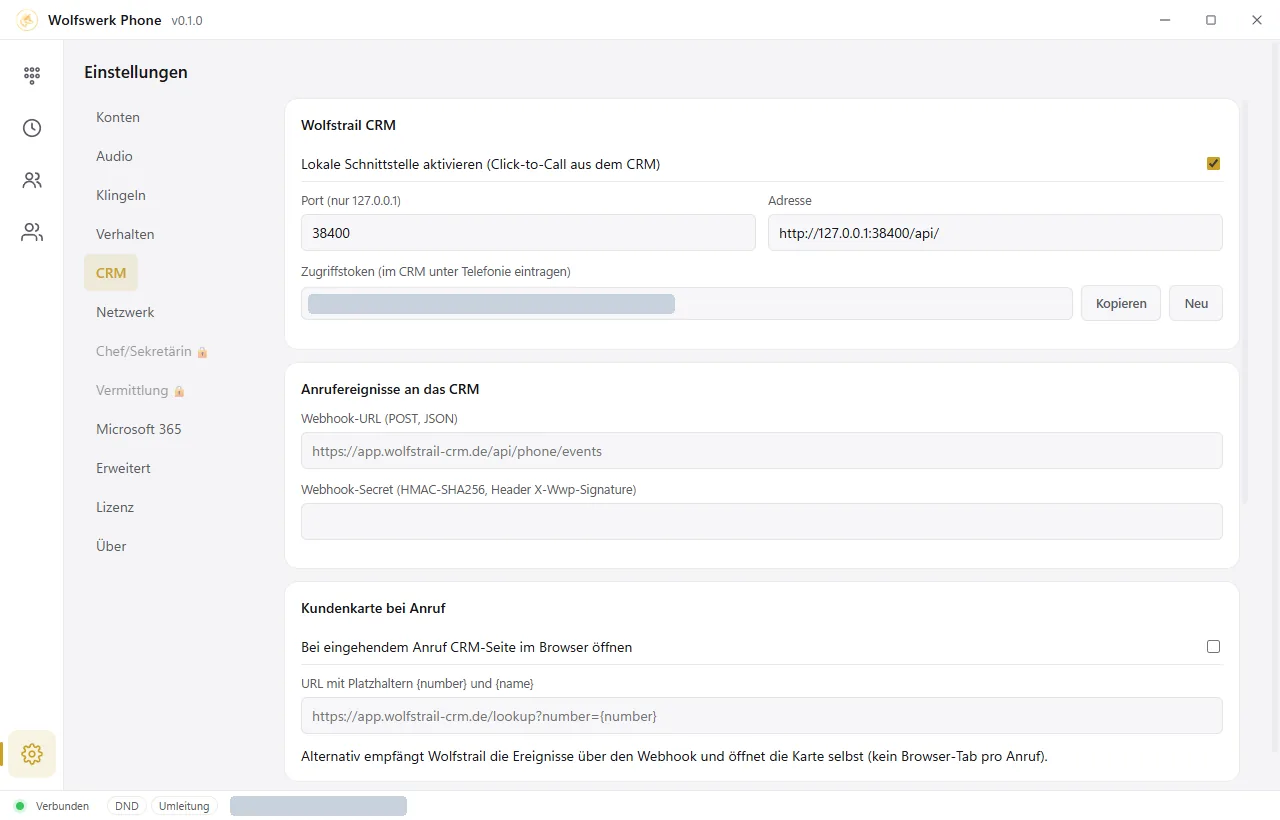Click the Wolfstrail CRM section title
The height and width of the screenshot is (820, 1280).
pos(348,125)
